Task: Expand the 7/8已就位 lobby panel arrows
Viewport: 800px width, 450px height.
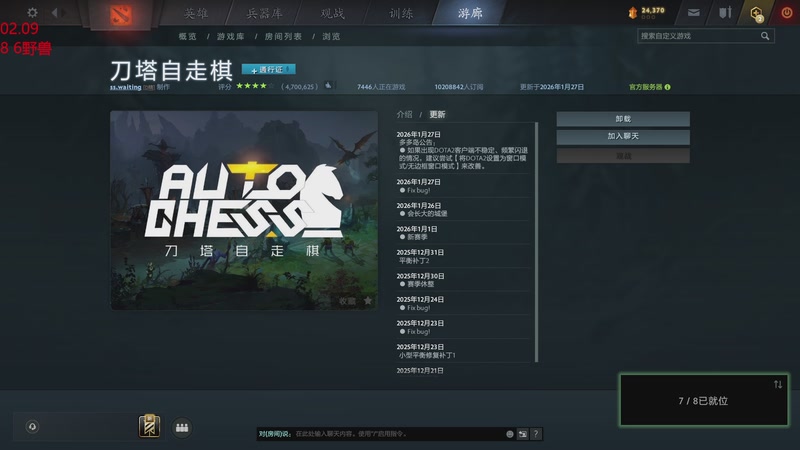Action: click(x=778, y=384)
